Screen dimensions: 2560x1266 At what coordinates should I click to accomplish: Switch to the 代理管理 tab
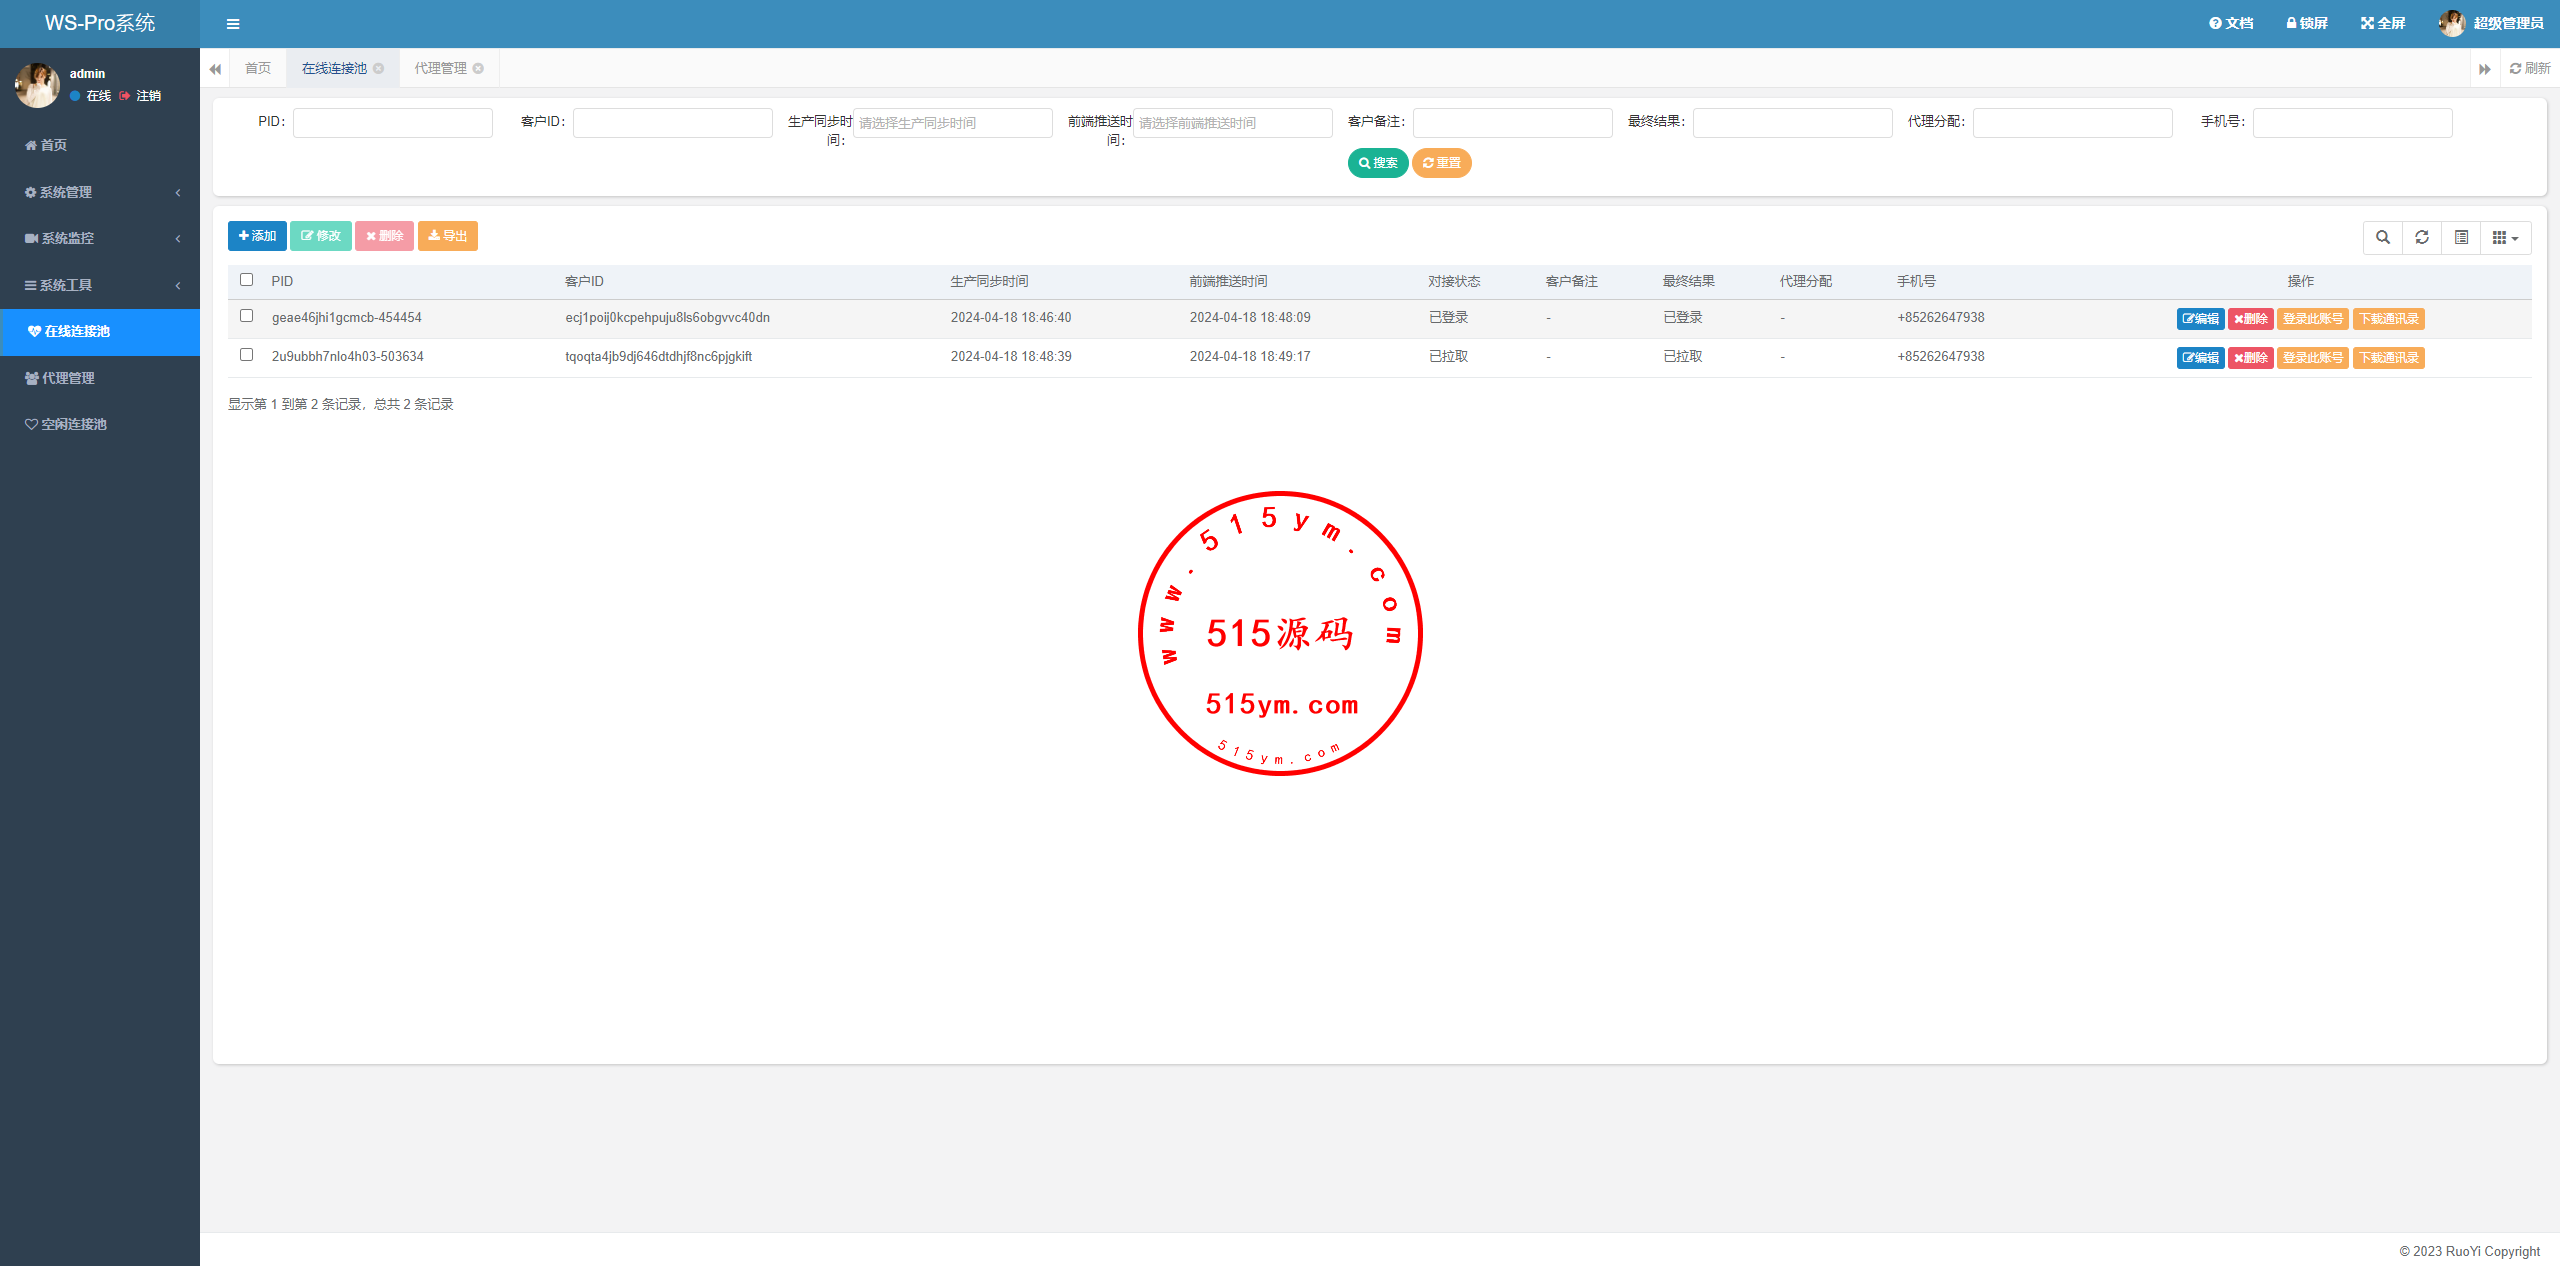tap(440, 68)
